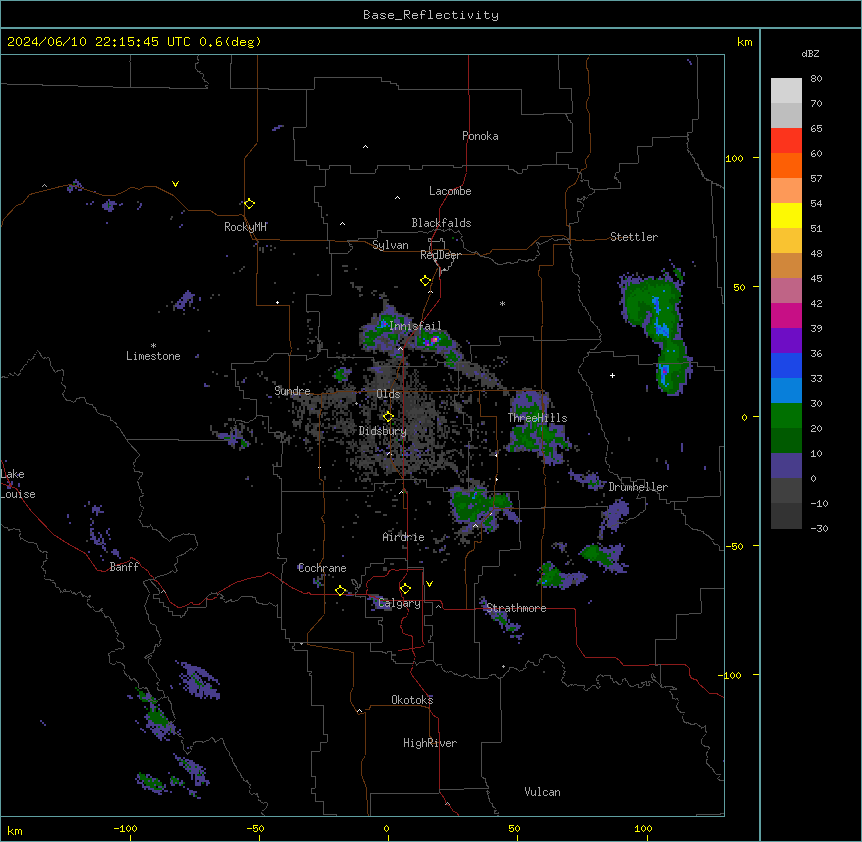Select the yellow swatch between 54 and 51 dBZ
Screen dimensions: 862x842
pos(786,216)
